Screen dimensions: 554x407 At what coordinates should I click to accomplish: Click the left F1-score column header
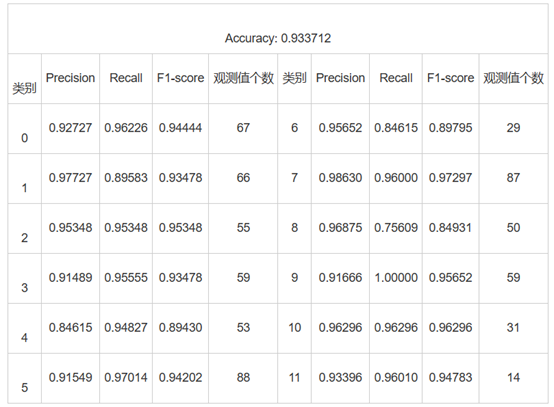(181, 78)
